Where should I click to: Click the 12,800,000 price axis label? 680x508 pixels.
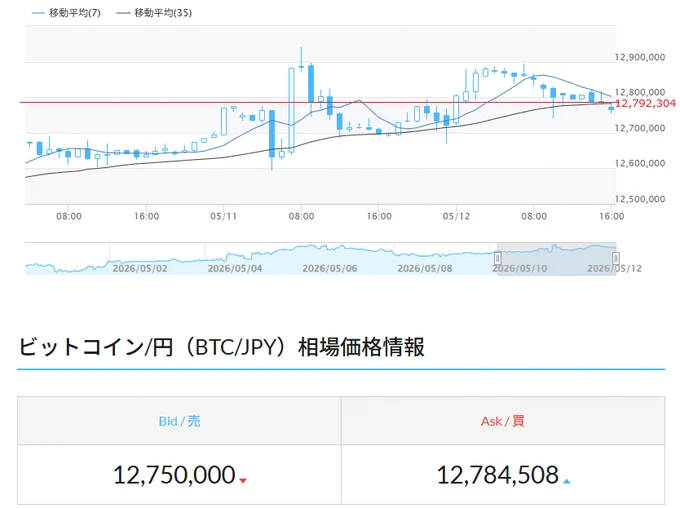coord(640,92)
